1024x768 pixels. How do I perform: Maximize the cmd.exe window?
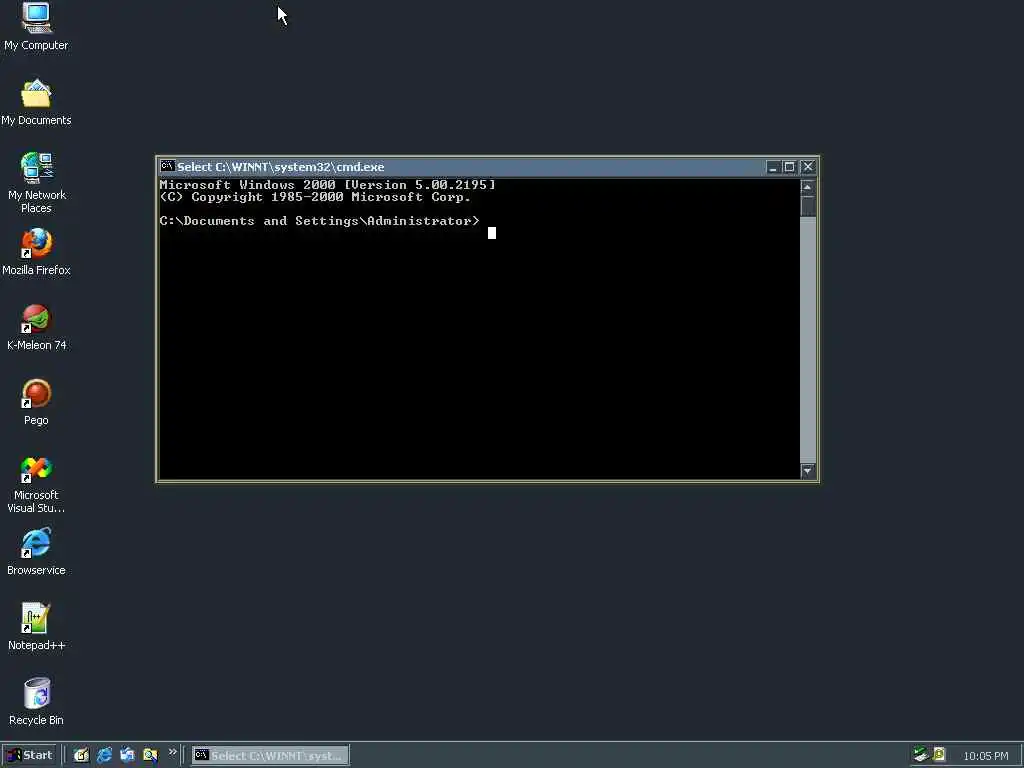[x=789, y=167]
